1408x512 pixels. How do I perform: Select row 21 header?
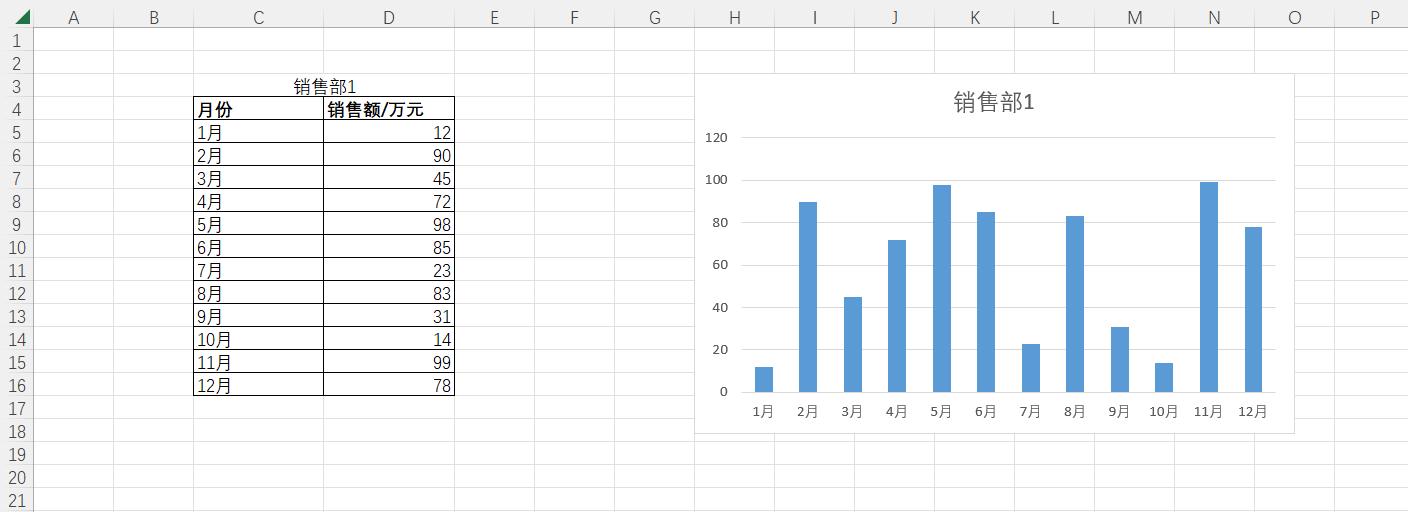tap(16, 500)
